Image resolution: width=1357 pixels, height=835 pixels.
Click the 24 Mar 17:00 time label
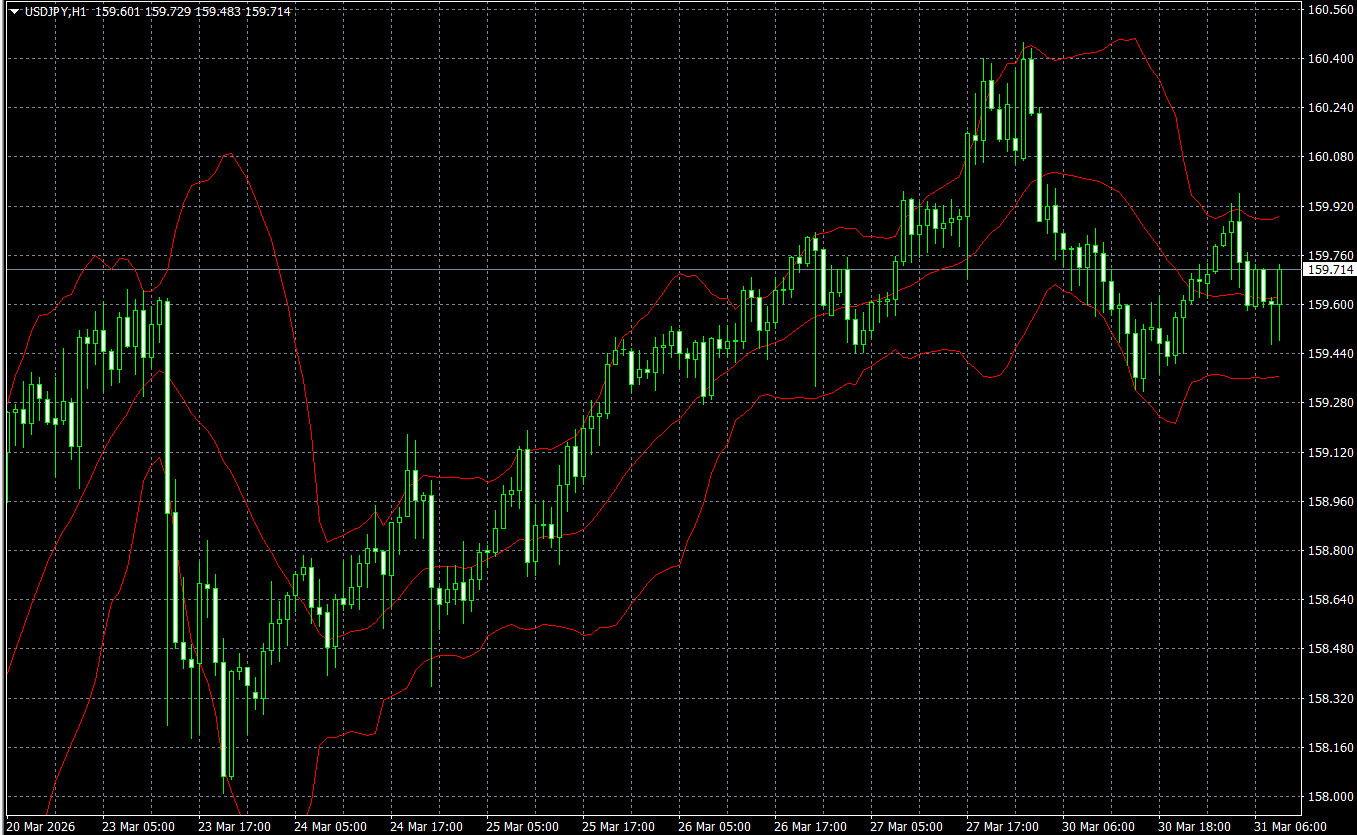[426, 827]
